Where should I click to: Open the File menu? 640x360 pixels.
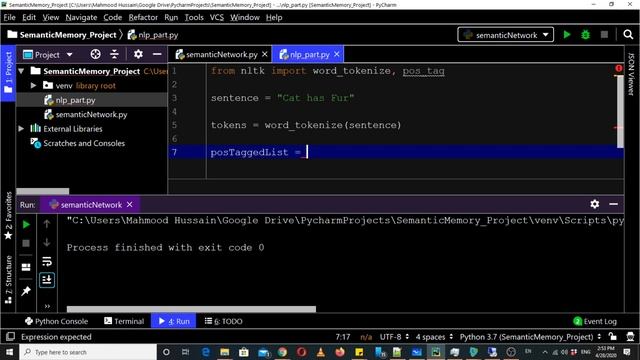pos(9,17)
